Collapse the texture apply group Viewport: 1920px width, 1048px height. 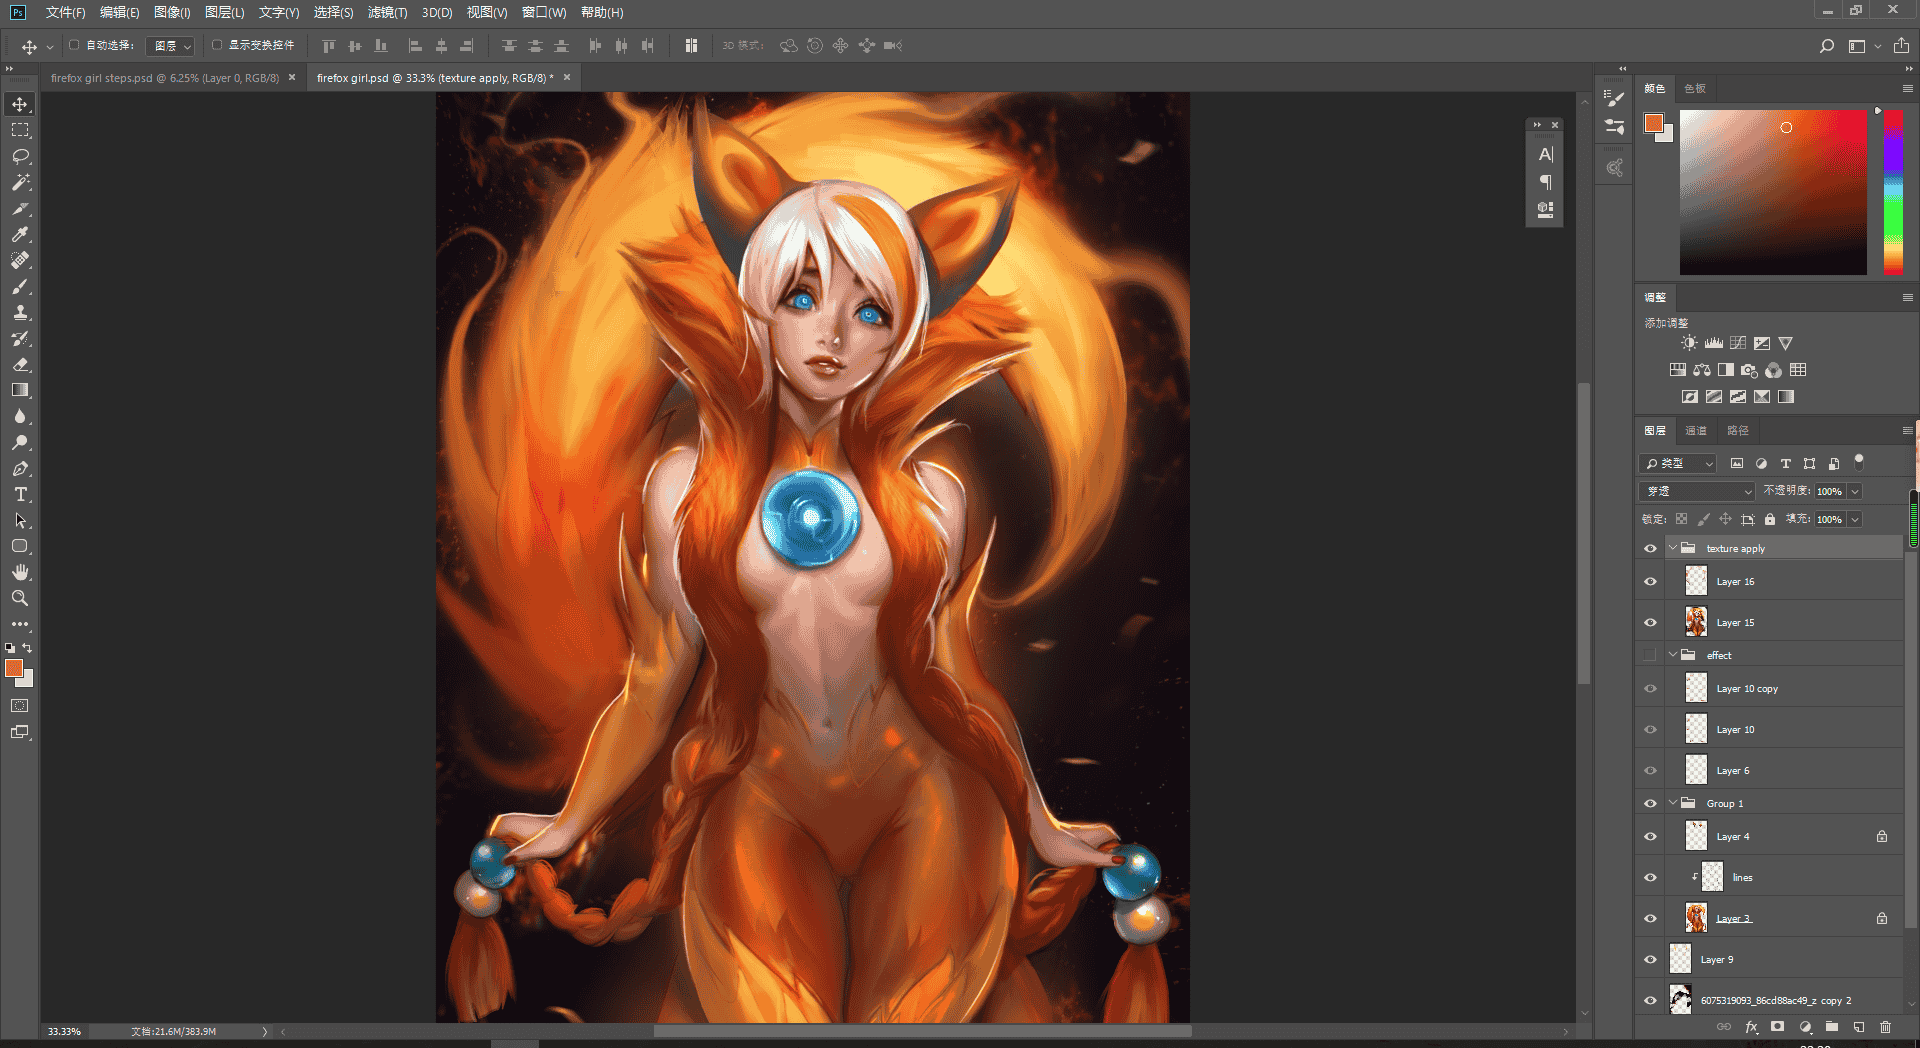tap(1673, 548)
